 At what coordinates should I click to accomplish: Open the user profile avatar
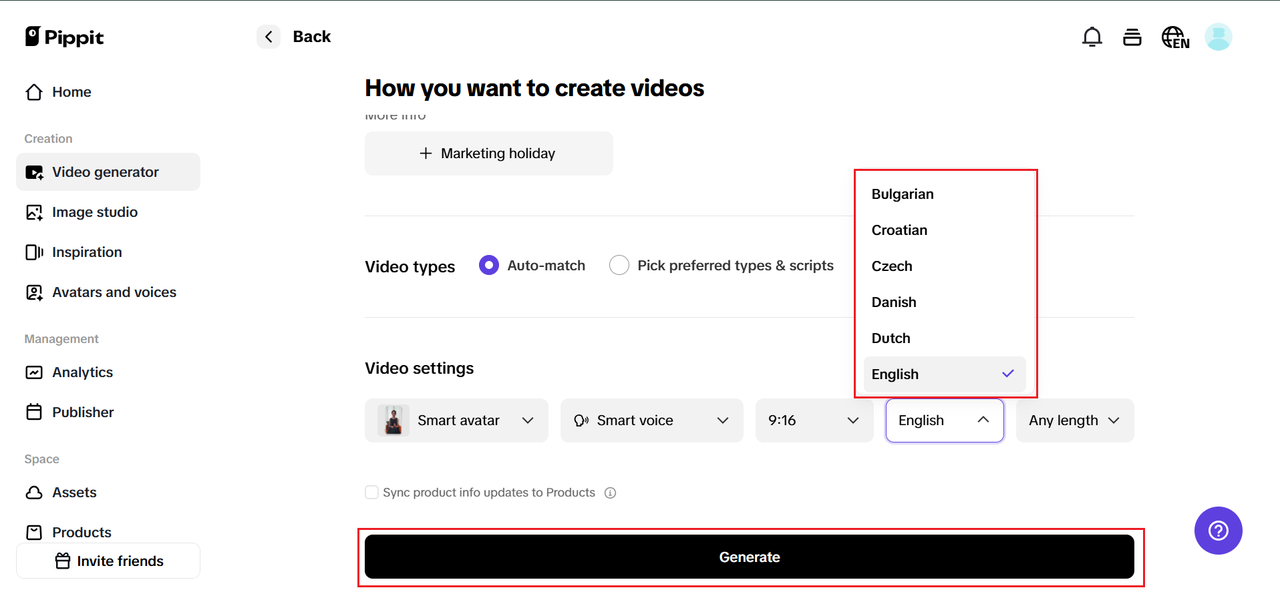[x=1218, y=37]
